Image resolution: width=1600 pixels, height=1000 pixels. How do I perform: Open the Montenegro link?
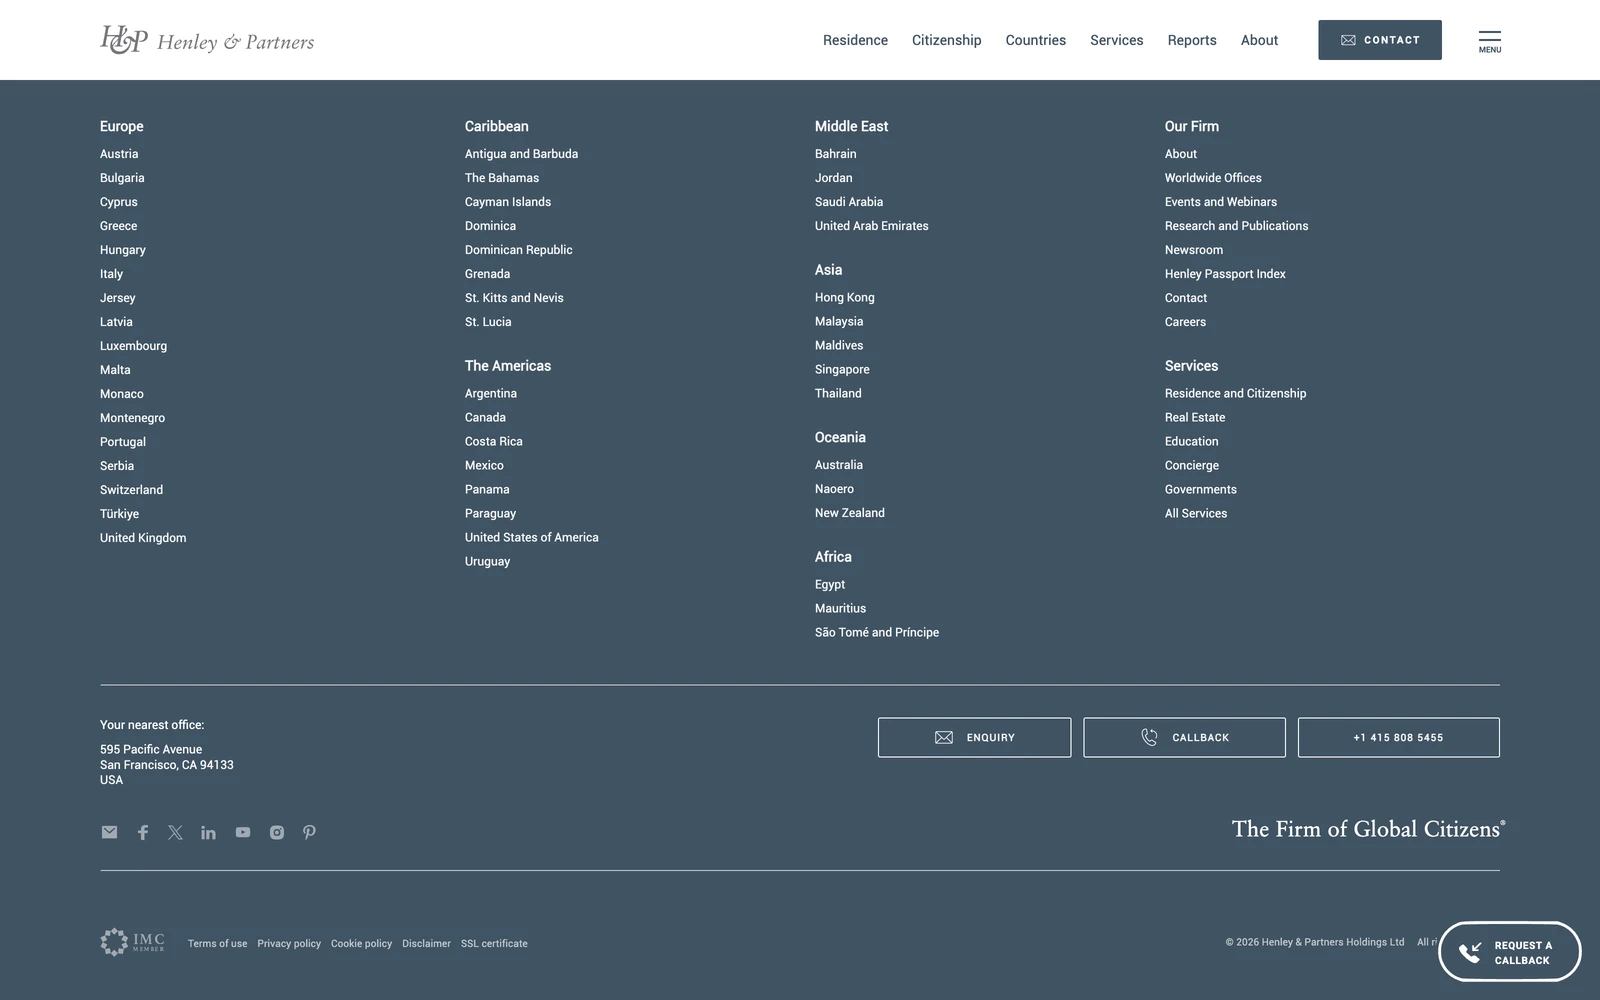coord(132,418)
